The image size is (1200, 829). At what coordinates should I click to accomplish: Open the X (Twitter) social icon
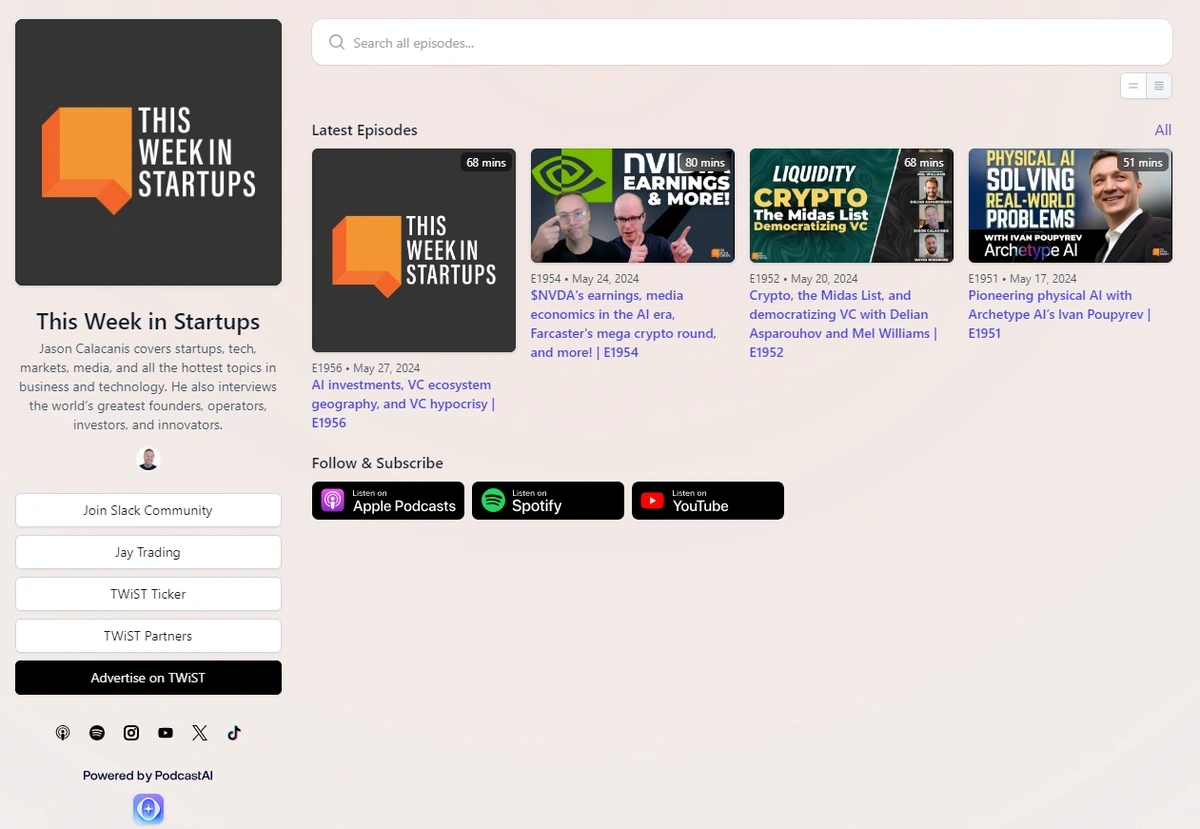click(200, 733)
